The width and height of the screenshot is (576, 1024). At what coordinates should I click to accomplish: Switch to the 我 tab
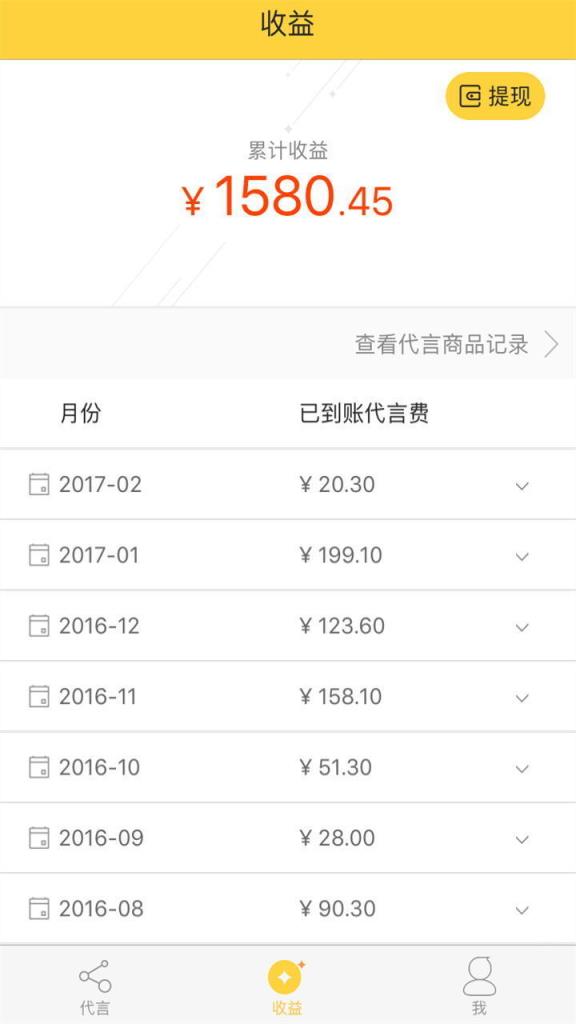[480, 985]
